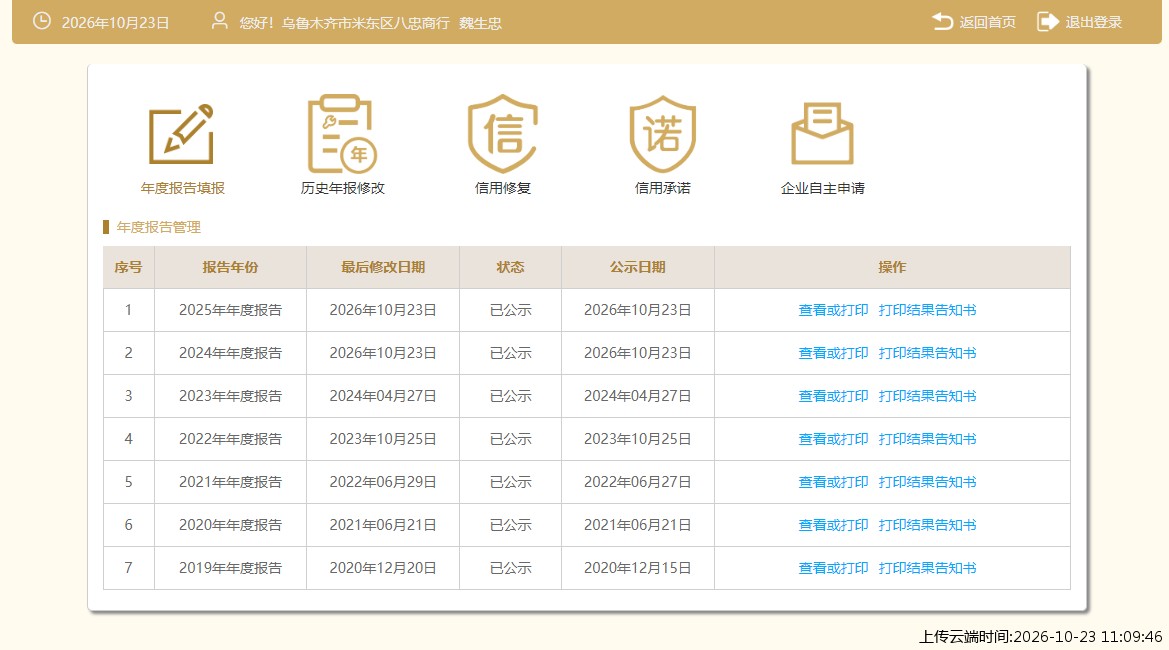Select the 年度报告填报 label
The width and height of the screenshot is (1169, 650).
(x=183, y=189)
